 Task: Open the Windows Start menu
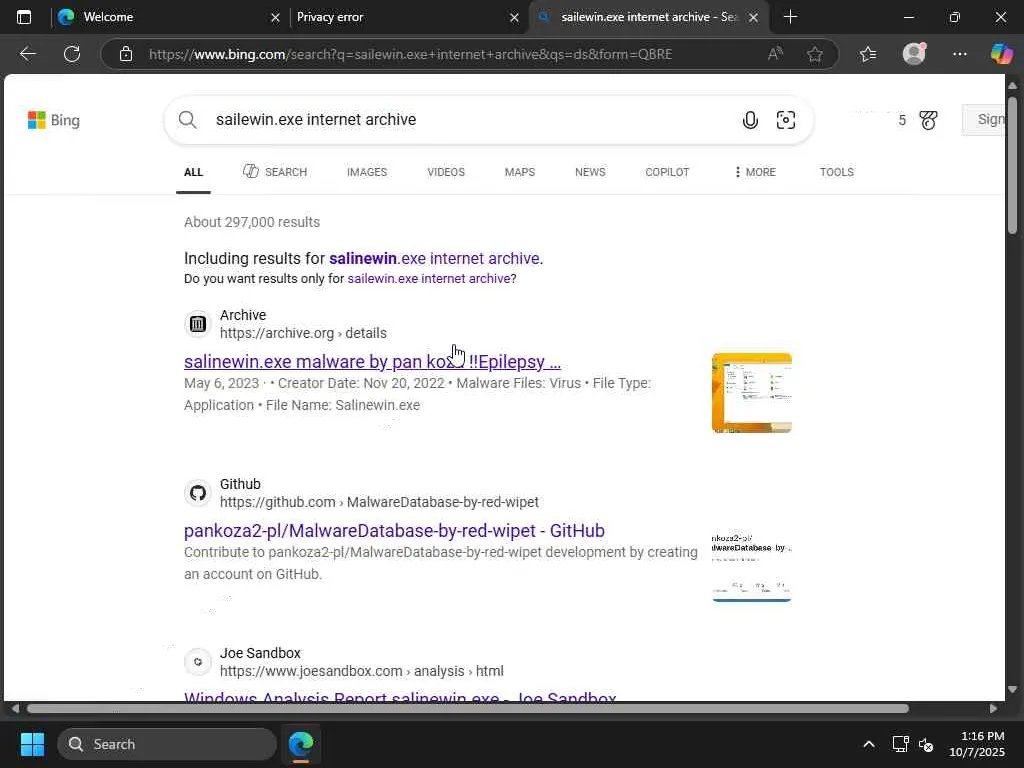click(32, 744)
